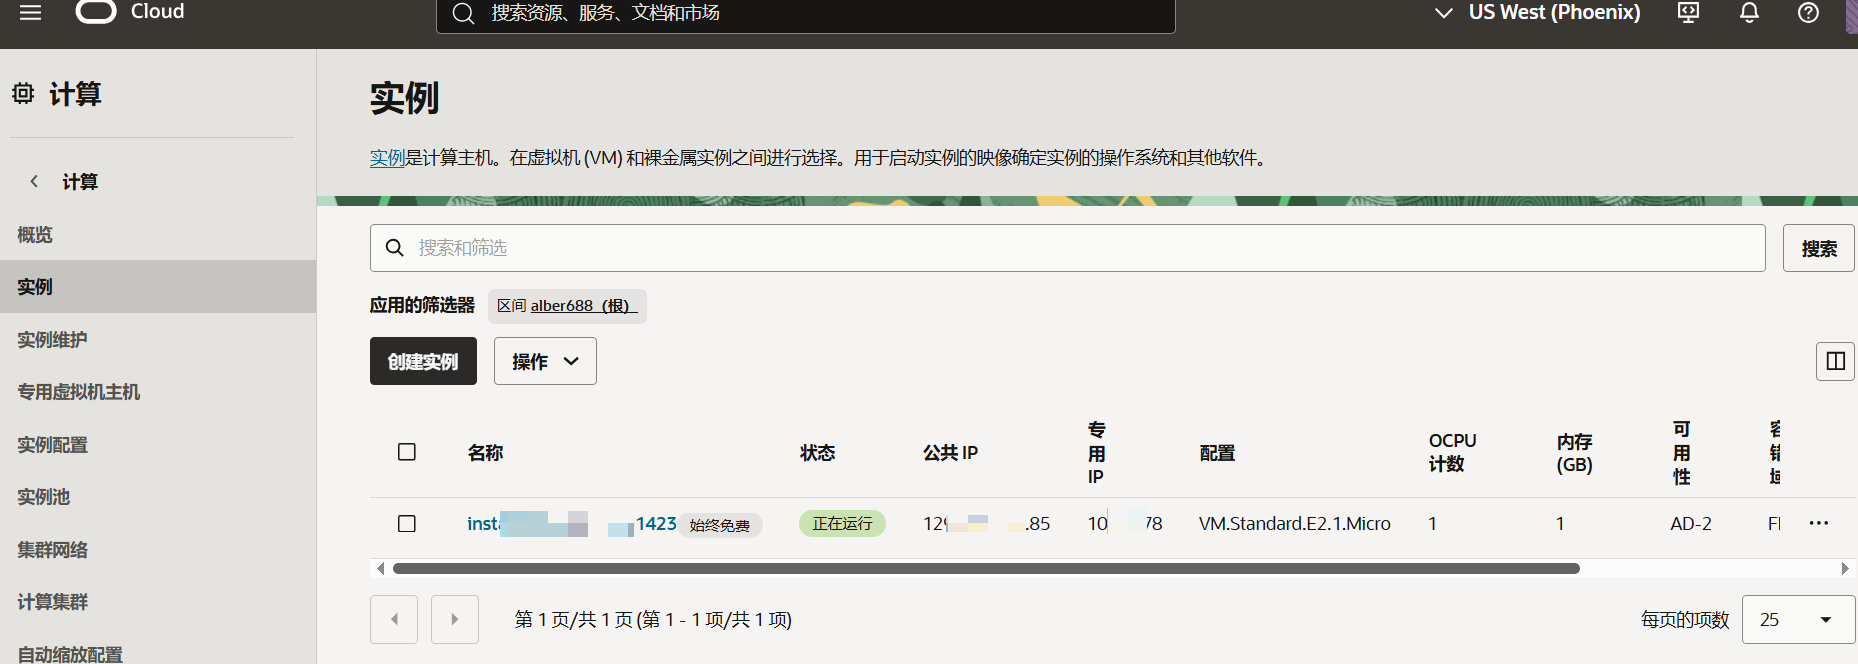Expand the US West (Phoenix) region selector

click(x=1538, y=13)
